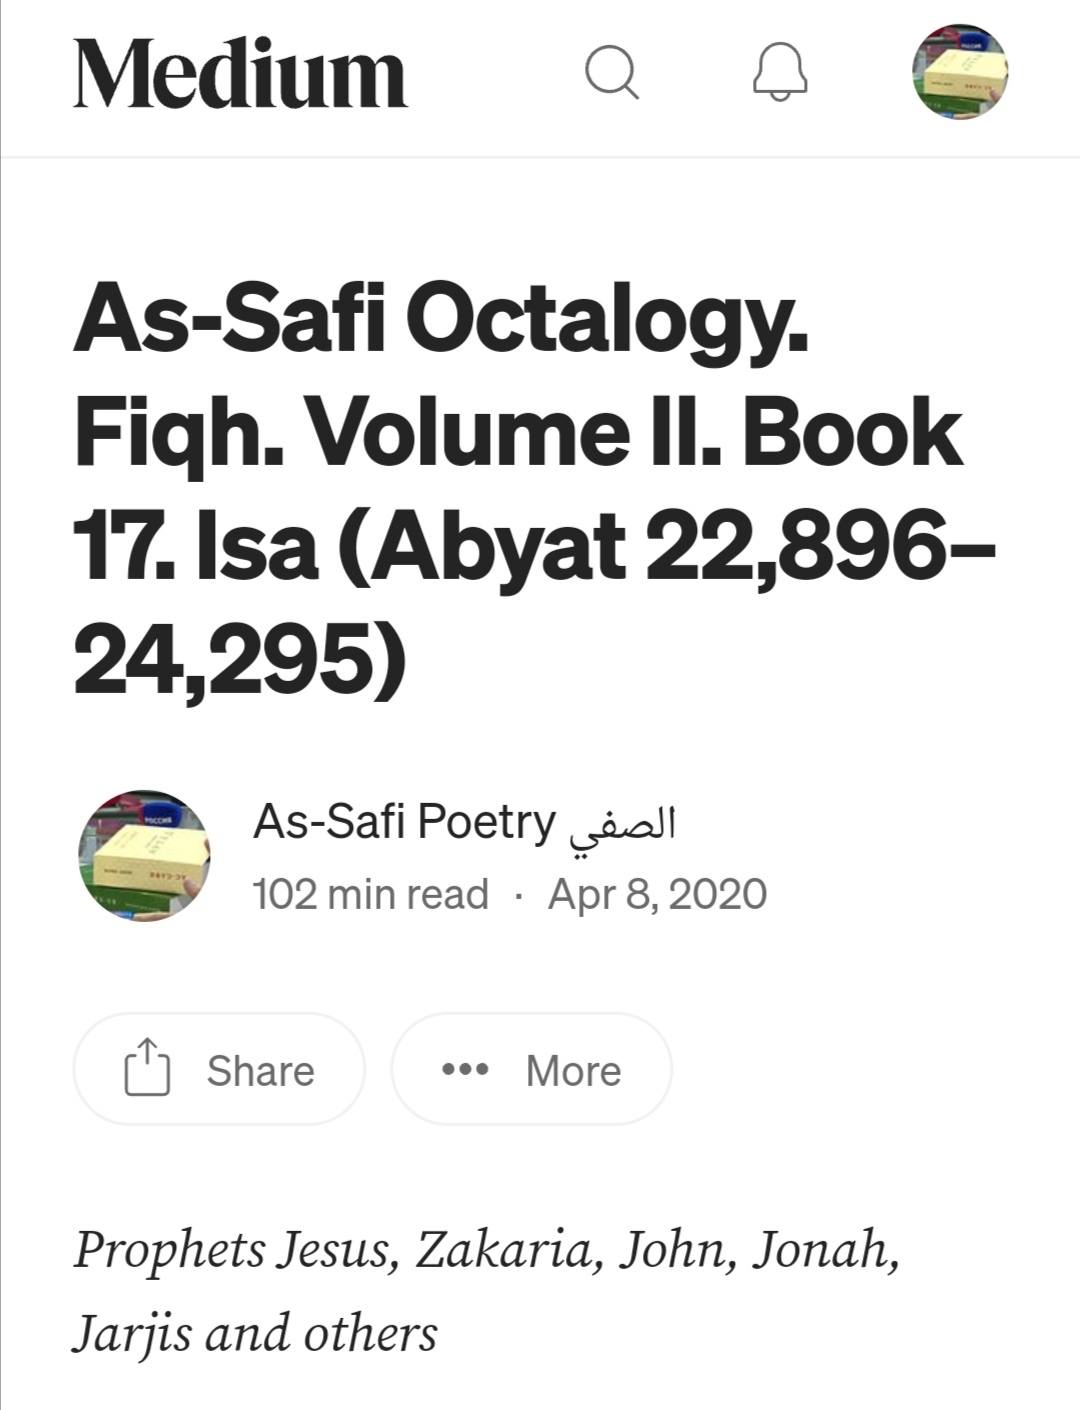
Task: Open notifications bell icon
Action: (780, 72)
